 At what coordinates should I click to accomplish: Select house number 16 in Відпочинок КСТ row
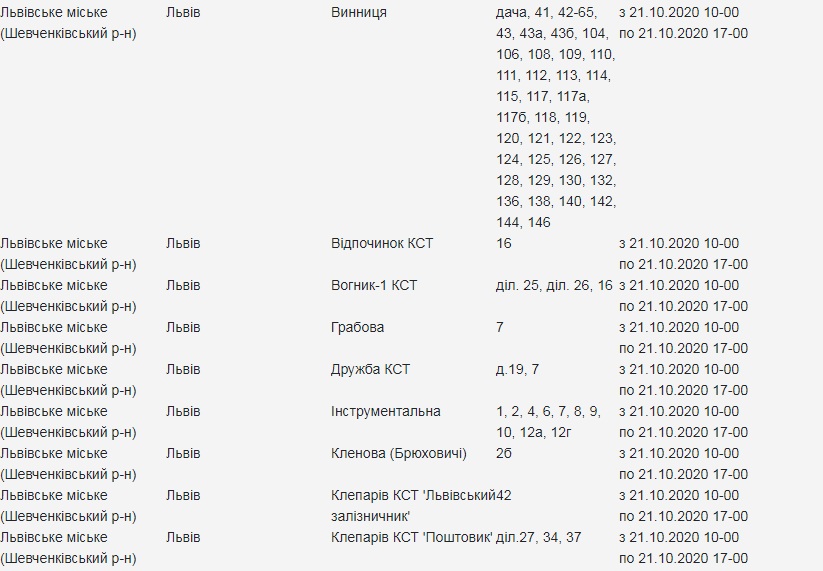(x=503, y=244)
